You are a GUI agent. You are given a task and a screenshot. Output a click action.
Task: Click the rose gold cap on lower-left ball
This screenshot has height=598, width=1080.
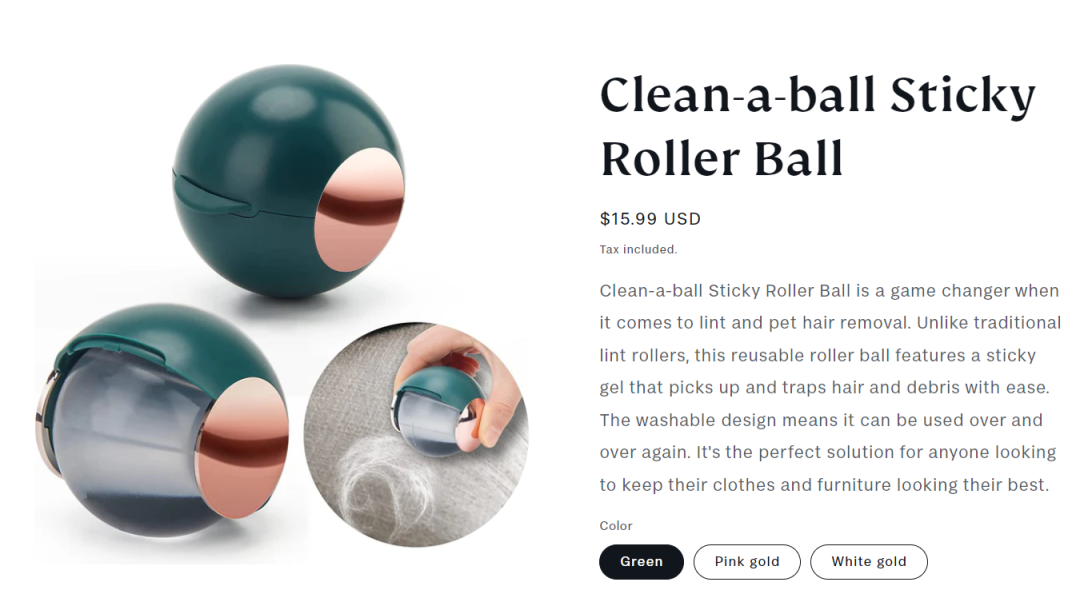point(242,448)
